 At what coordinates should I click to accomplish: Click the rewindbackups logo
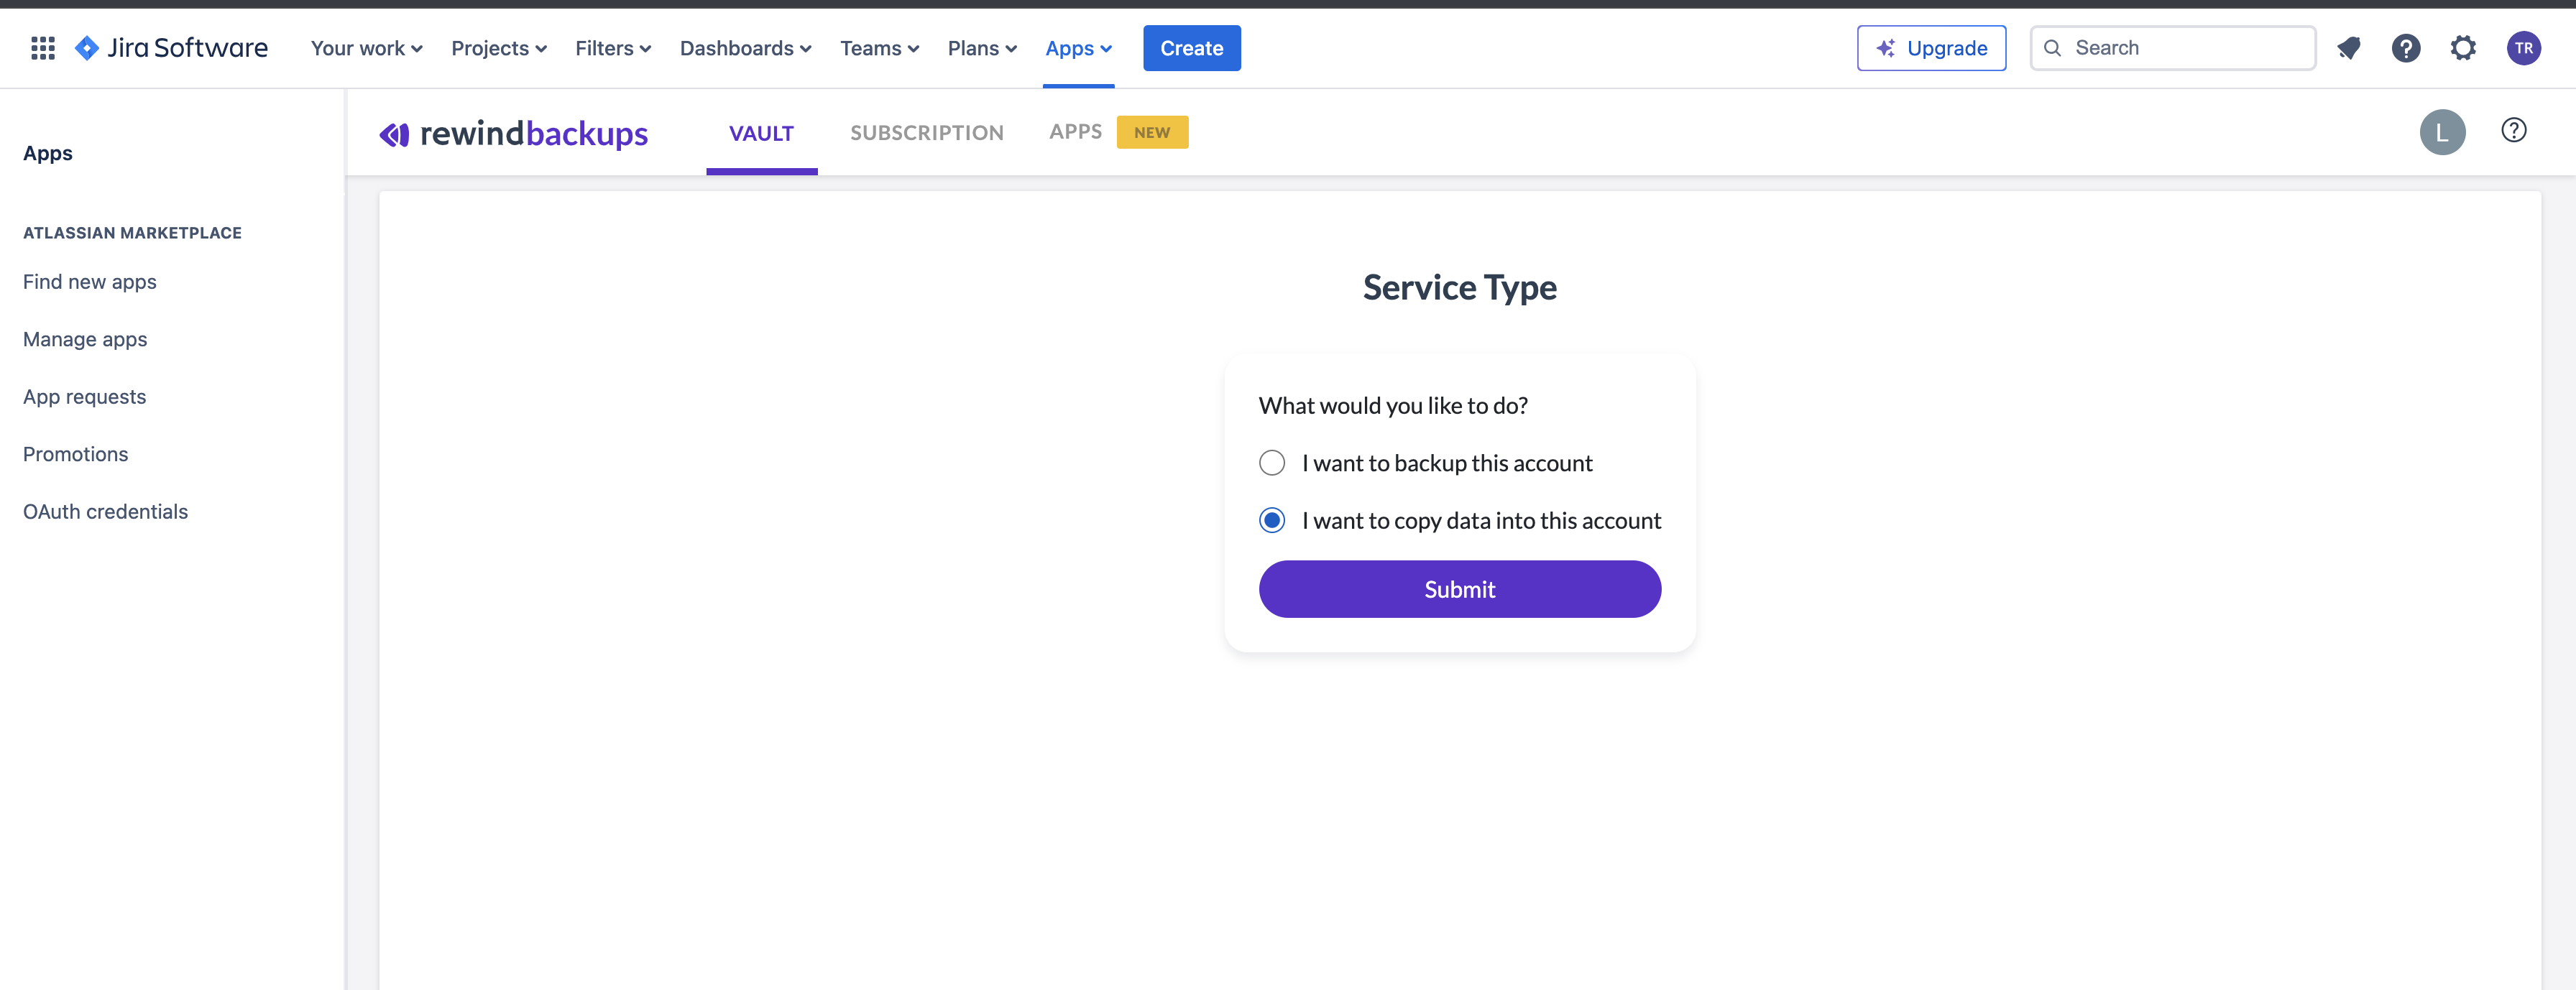[x=513, y=132]
